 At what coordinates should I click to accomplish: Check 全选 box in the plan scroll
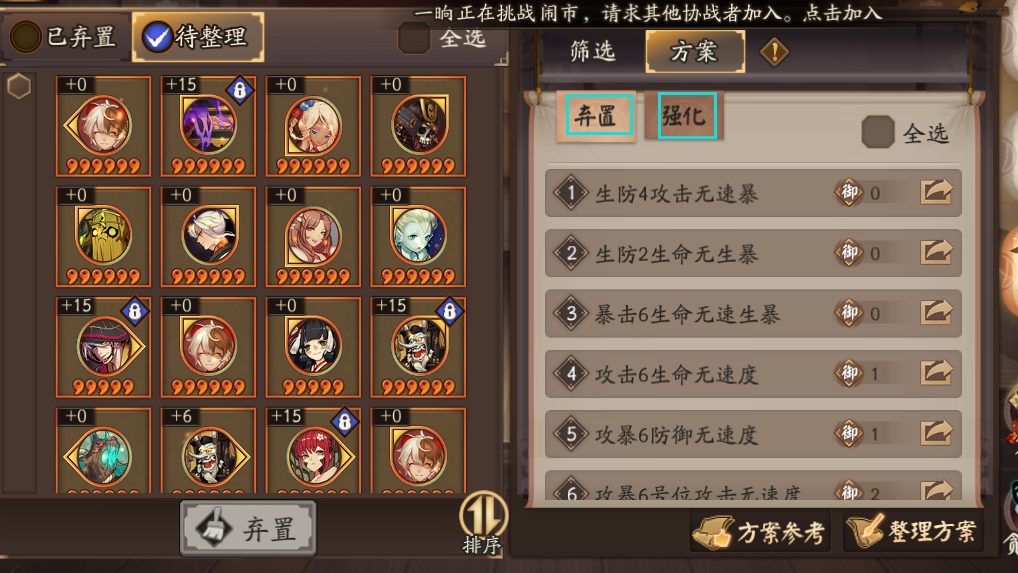[x=878, y=132]
